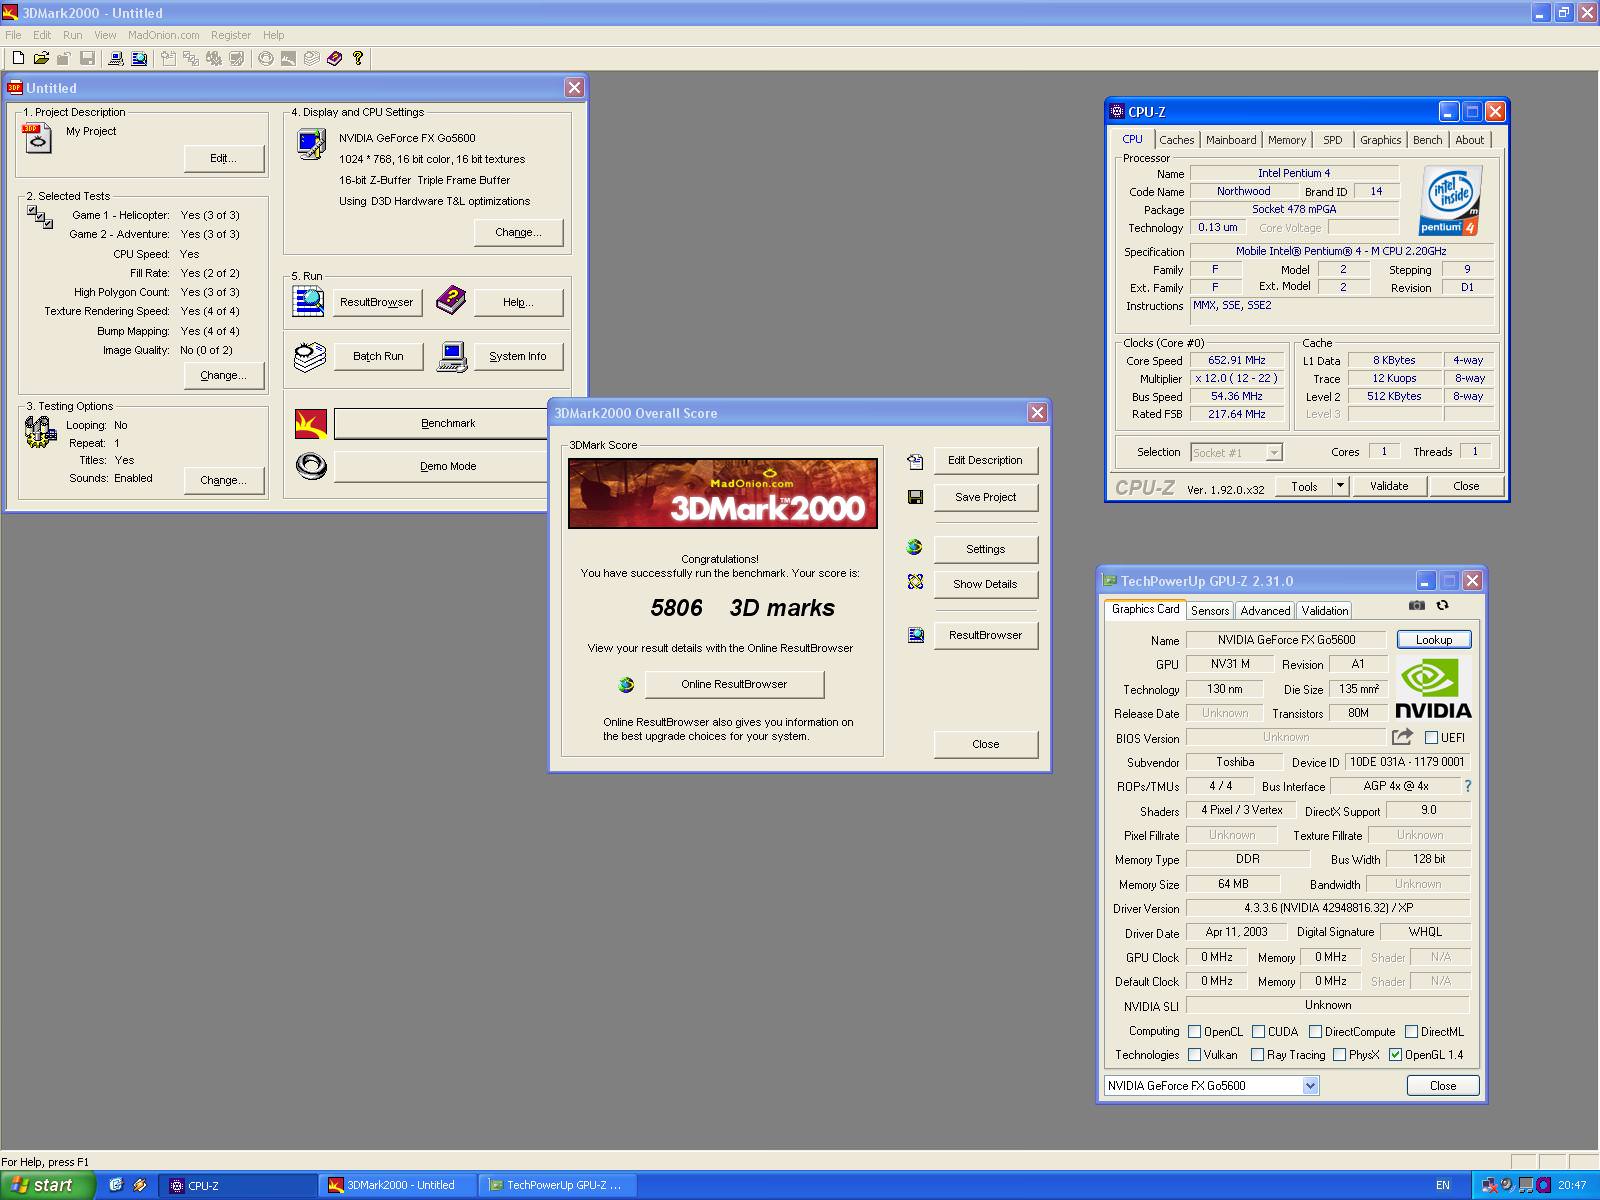Viewport: 1600px width, 1200px height.
Task: Toggle the OpenCL checkbox
Action: [x=1194, y=1031]
